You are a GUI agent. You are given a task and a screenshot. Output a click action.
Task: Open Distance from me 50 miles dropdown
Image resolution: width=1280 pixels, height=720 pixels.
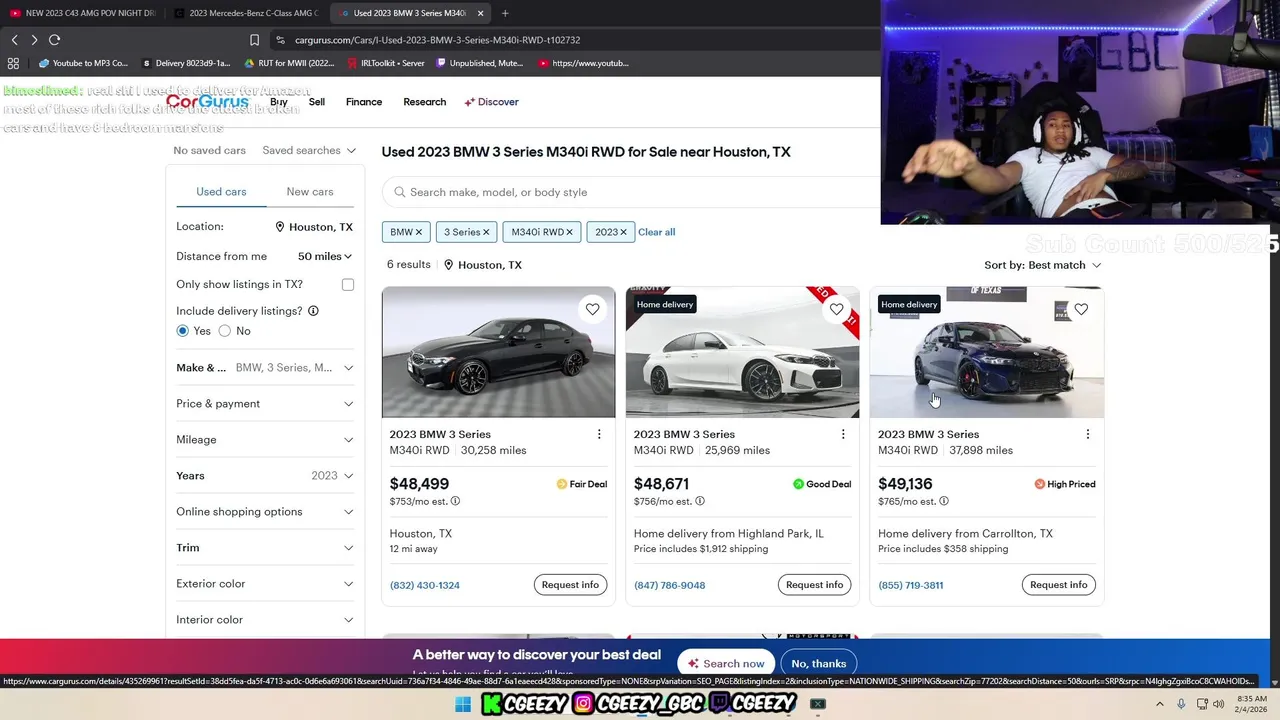click(x=325, y=256)
